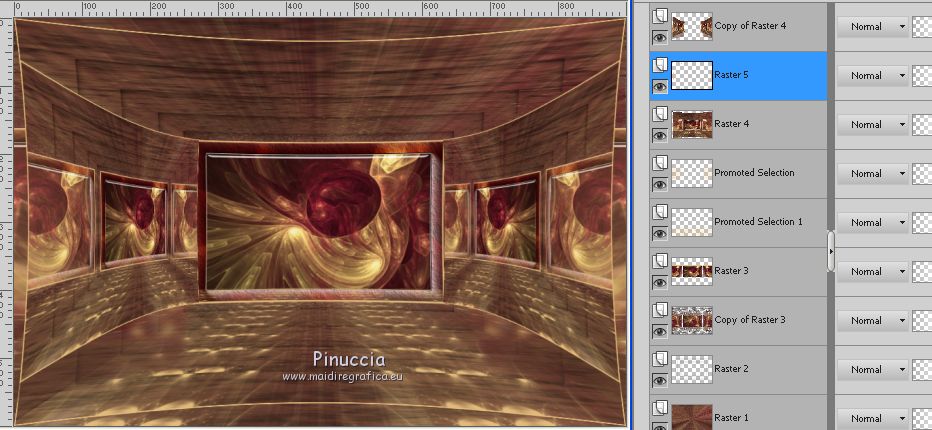Click the layer type icon of Raster 3
Image resolution: width=932 pixels, height=430 pixels.
point(659,261)
